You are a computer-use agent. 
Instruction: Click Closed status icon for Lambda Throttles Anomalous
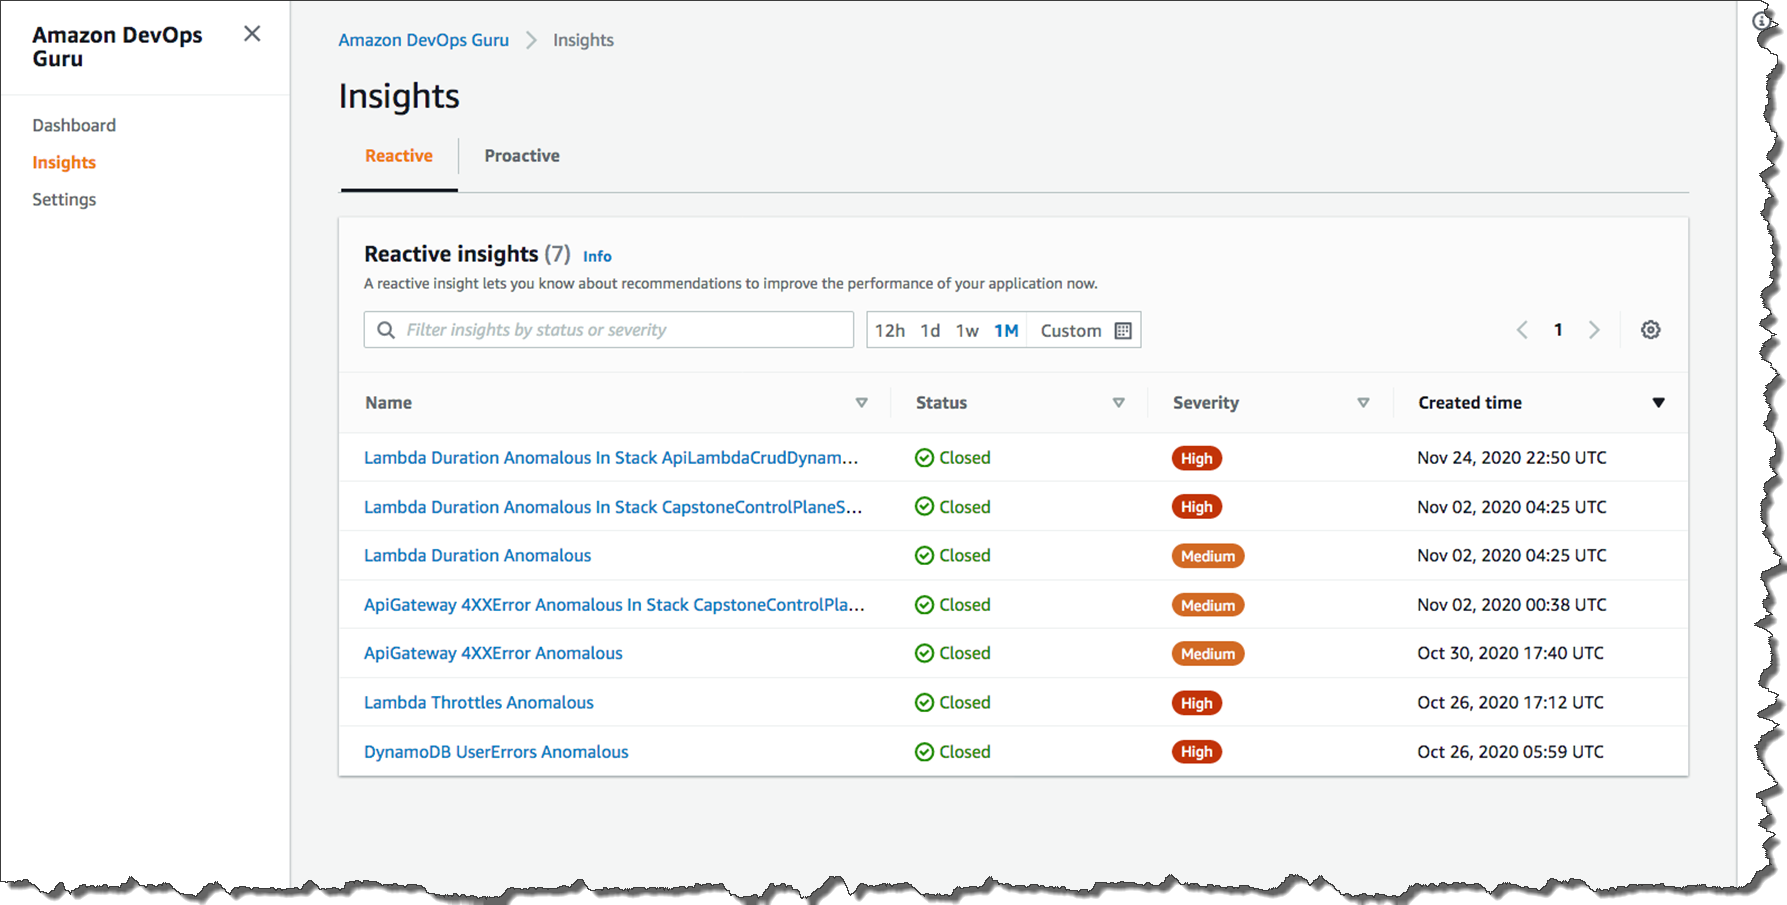924,703
